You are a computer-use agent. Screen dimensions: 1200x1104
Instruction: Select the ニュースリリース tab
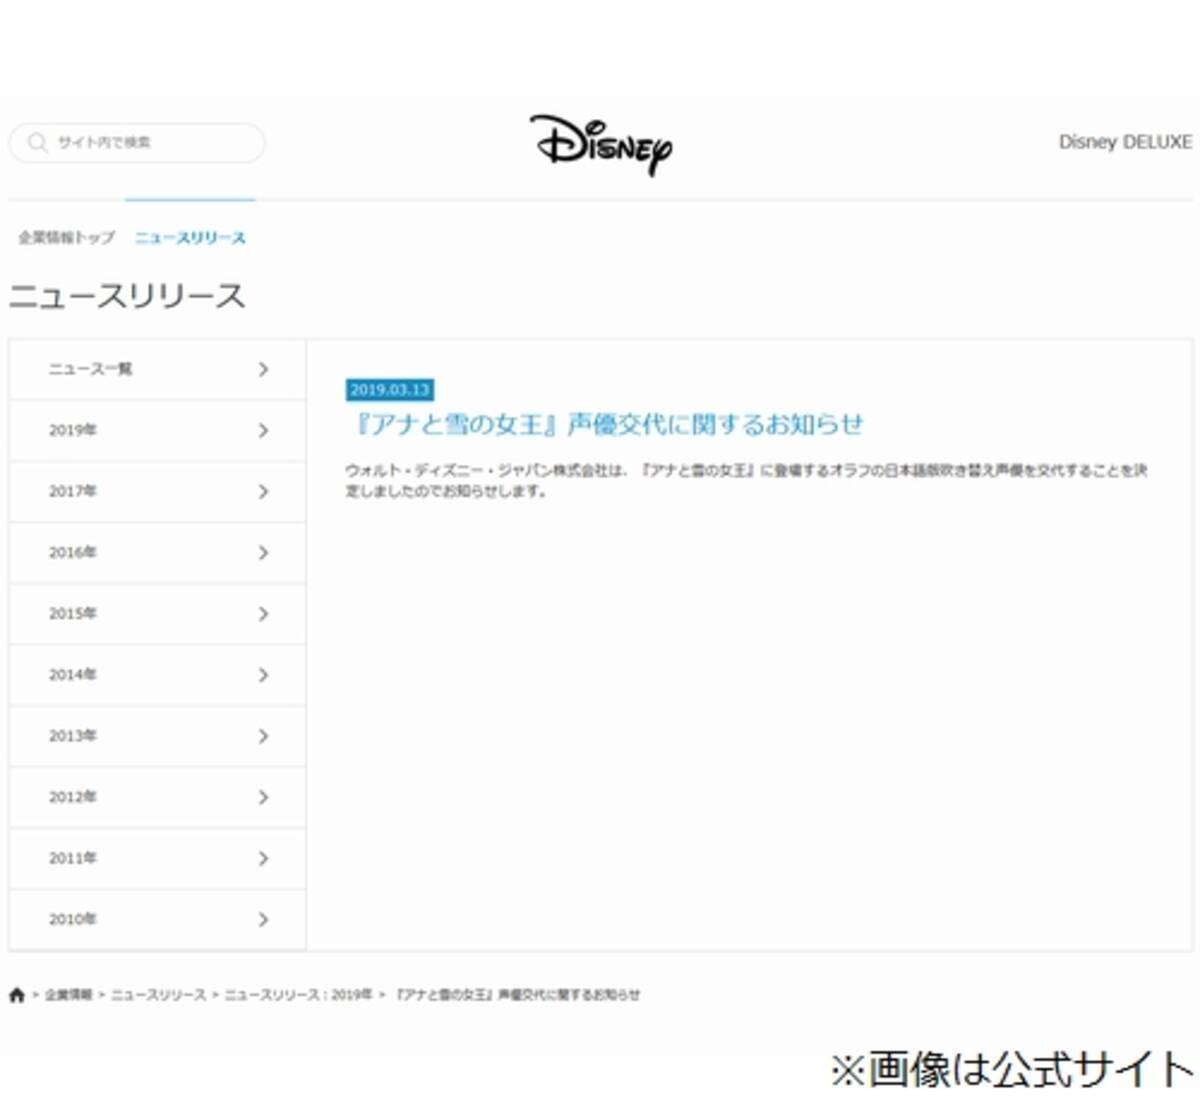click(190, 238)
